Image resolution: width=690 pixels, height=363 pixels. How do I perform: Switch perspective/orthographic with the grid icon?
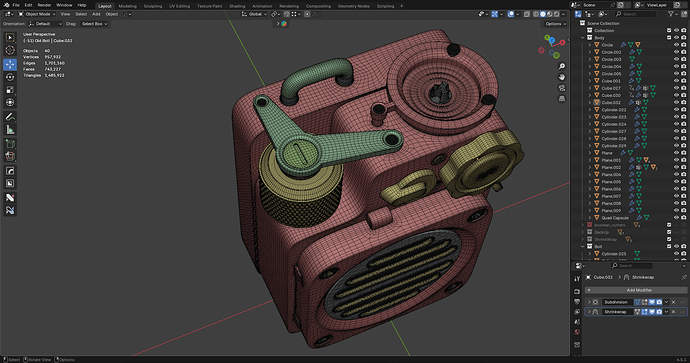click(562, 99)
